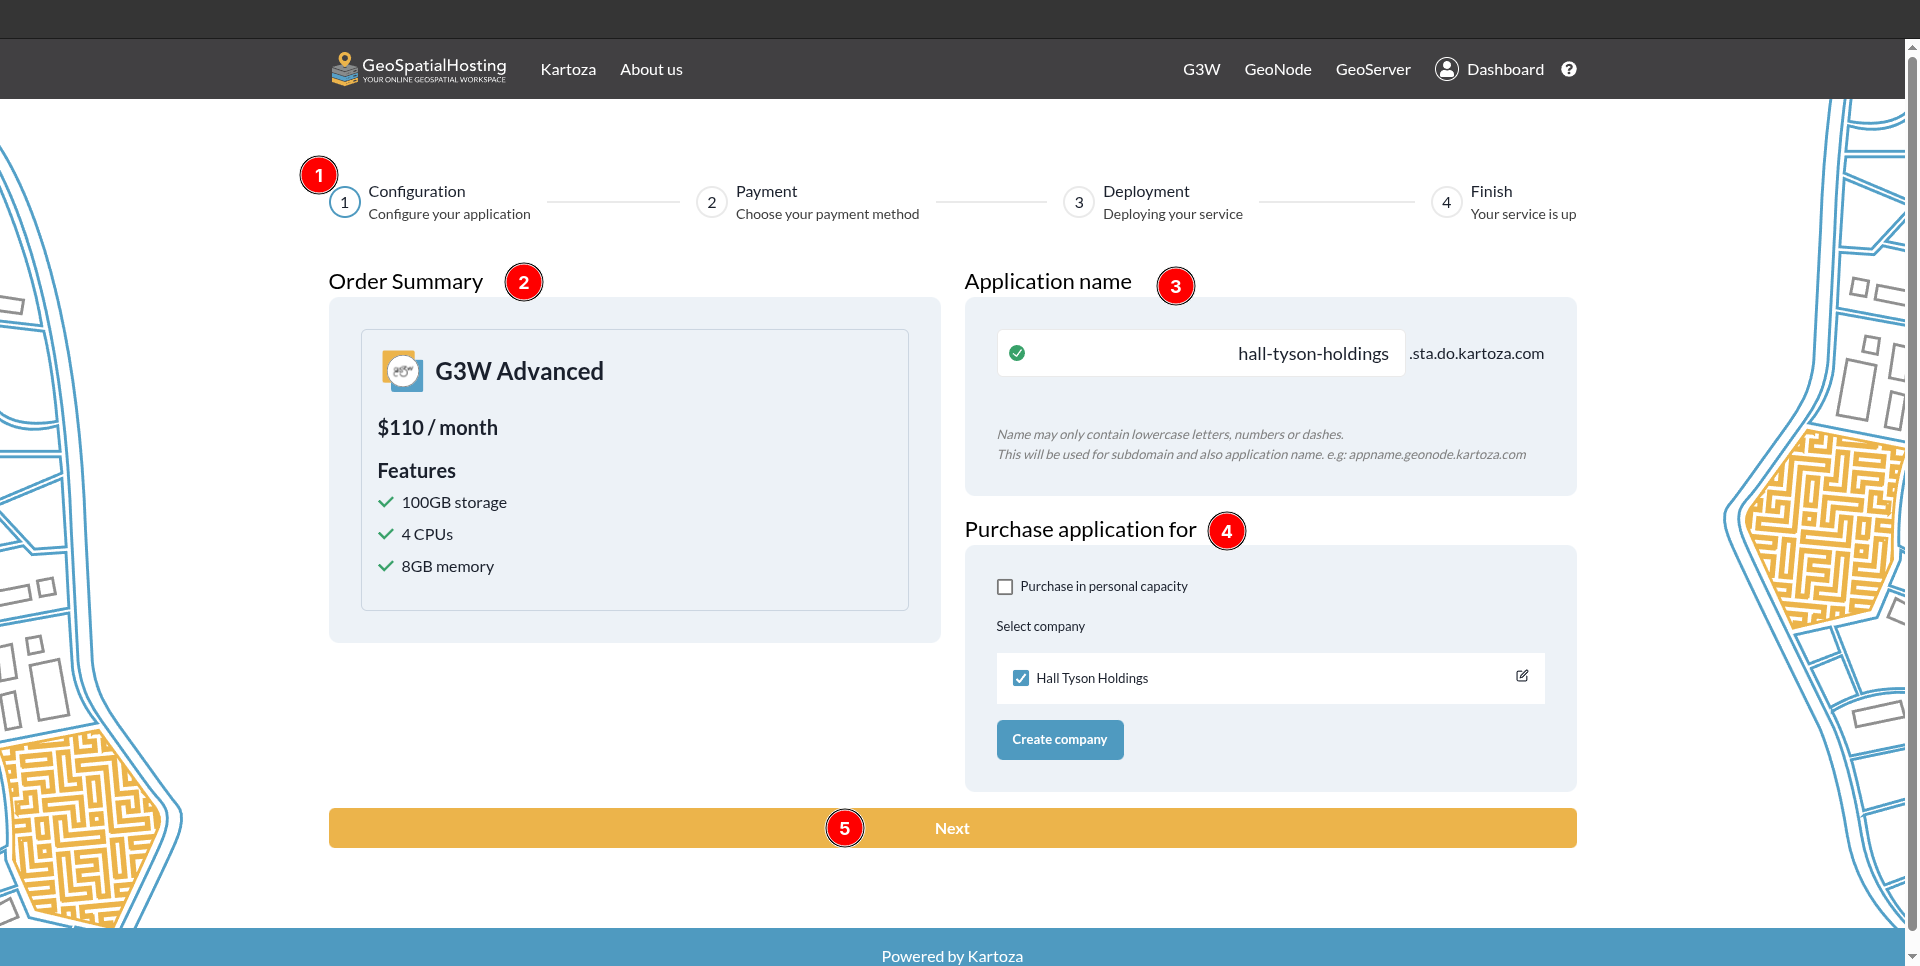Select step 4 Finish circle

[x=1447, y=202]
